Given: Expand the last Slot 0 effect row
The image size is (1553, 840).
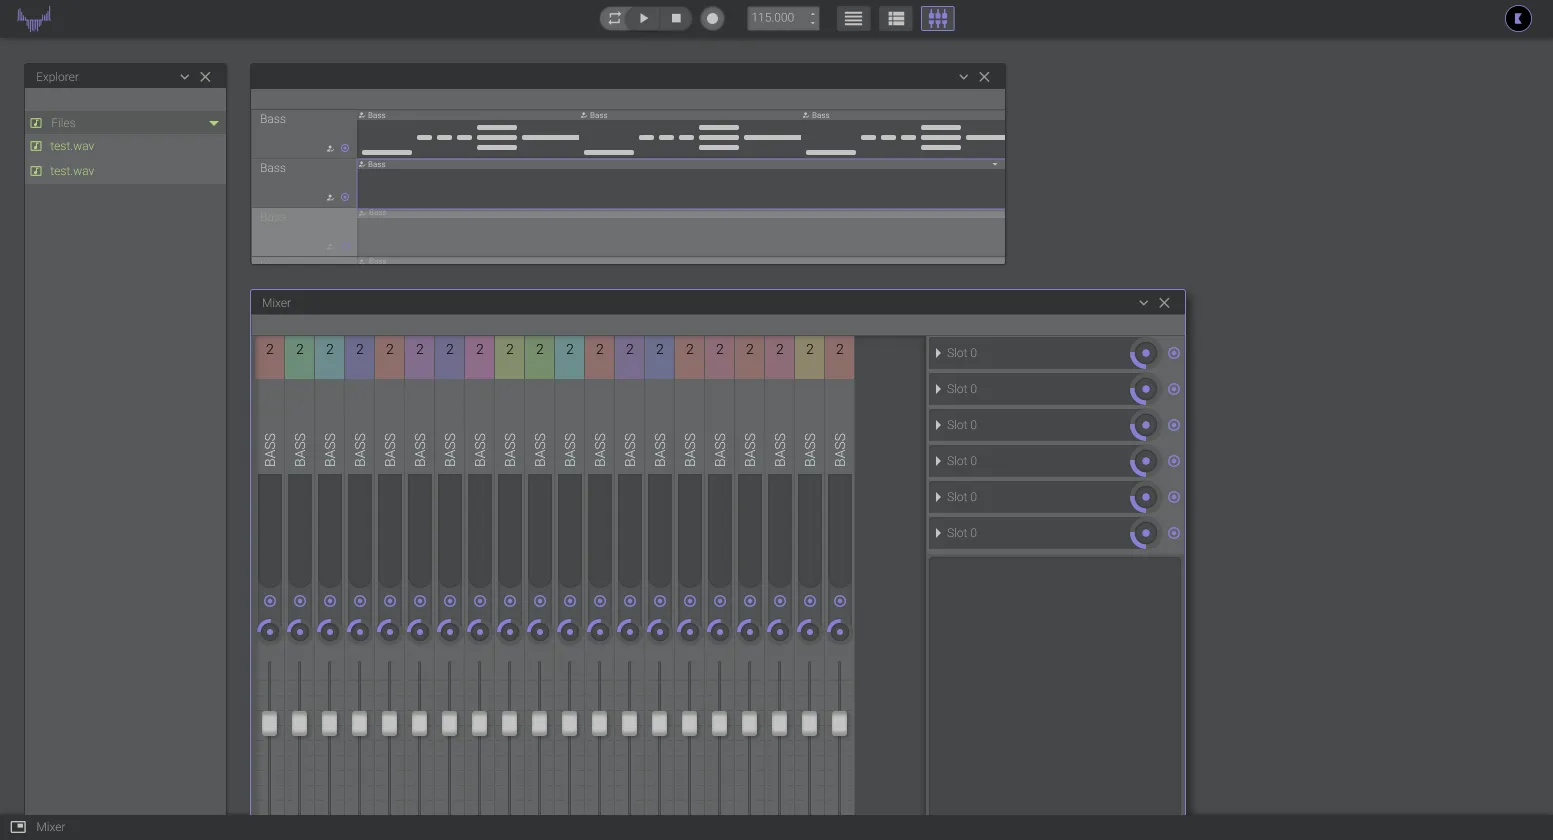Looking at the screenshot, I should point(938,533).
